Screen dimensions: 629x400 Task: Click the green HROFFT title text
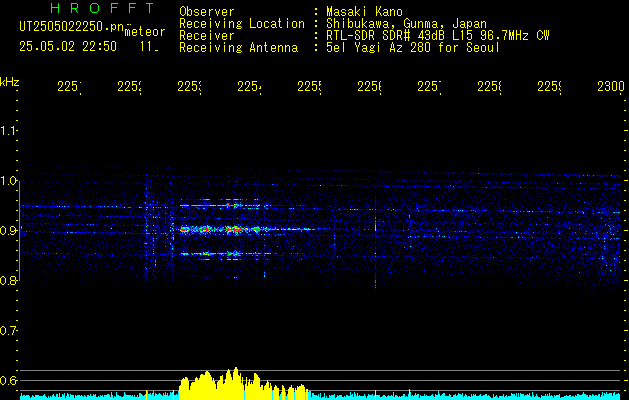(x=103, y=8)
